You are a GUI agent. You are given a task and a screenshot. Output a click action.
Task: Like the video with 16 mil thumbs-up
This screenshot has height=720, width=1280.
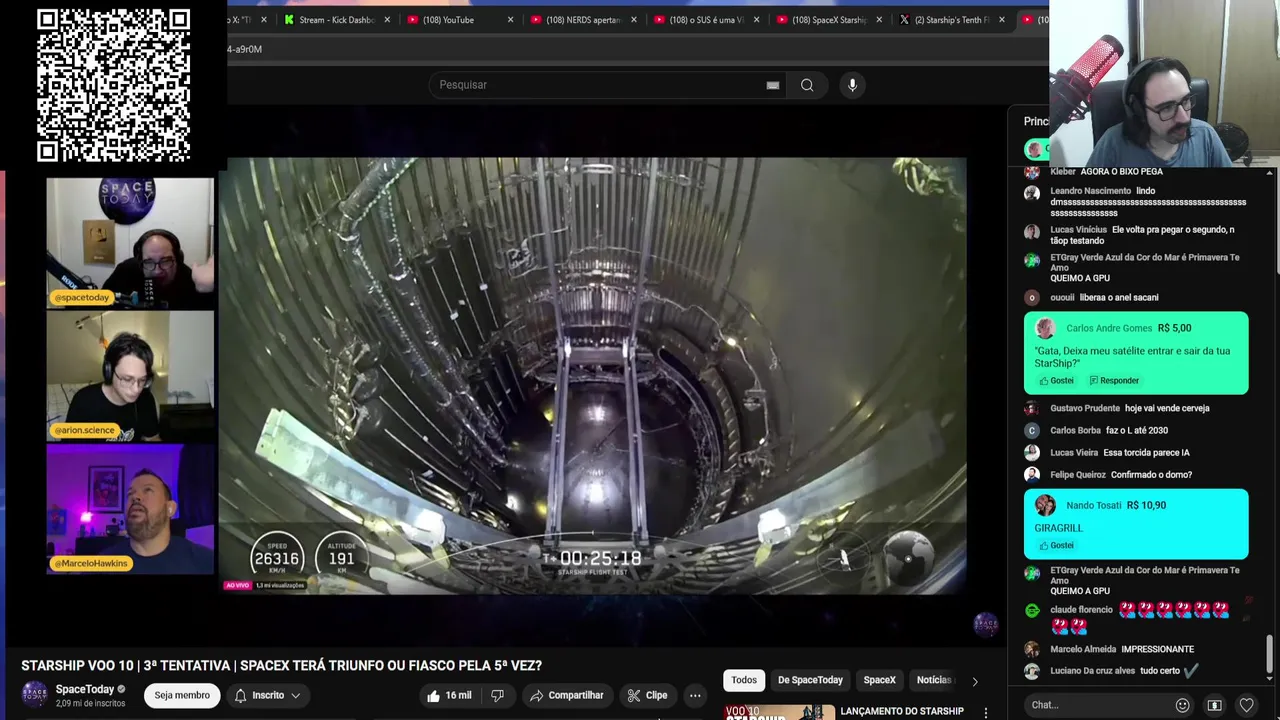coord(449,695)
